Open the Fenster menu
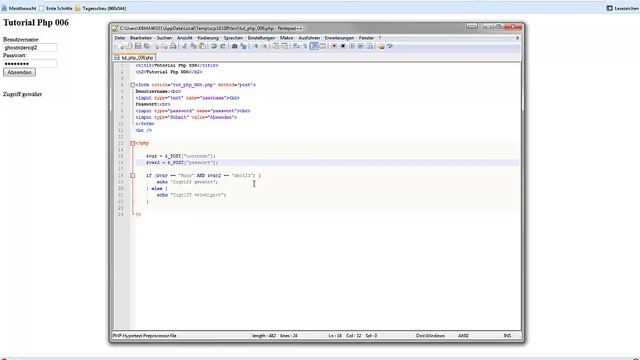This screenshot has height=360, width=640. tap(366, 38)
